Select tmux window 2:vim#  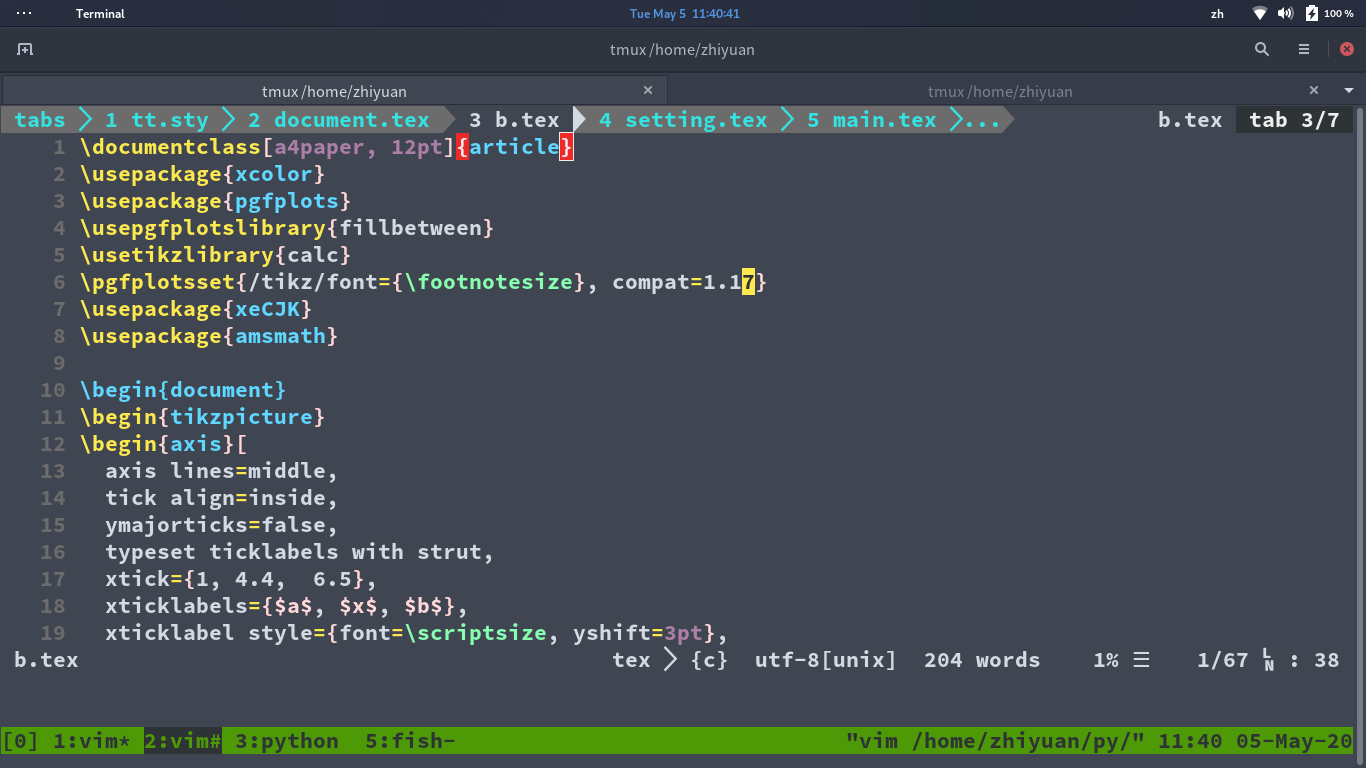(183, 741)
